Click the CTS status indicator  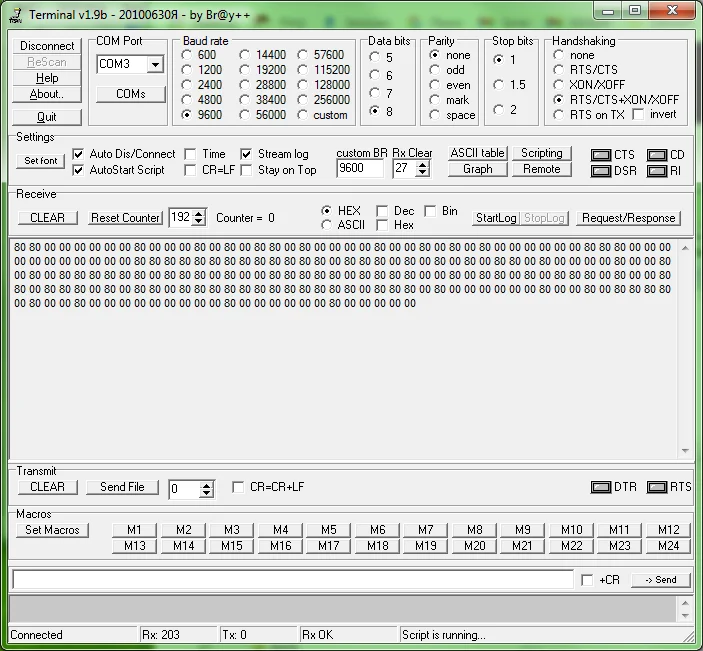(x=601, y=155)
